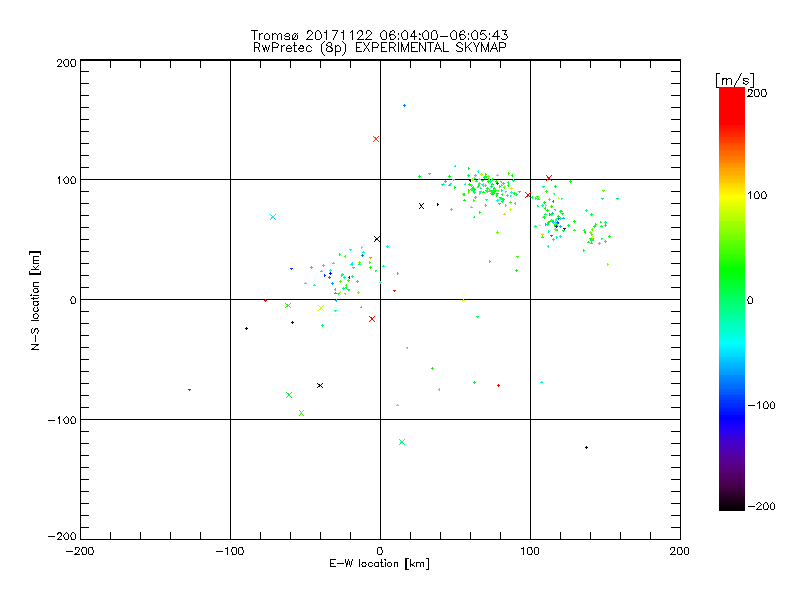The image size is (800, 600).
Task: Click the [m/s] colorbar unit label
Action: [x=734, y=79]
